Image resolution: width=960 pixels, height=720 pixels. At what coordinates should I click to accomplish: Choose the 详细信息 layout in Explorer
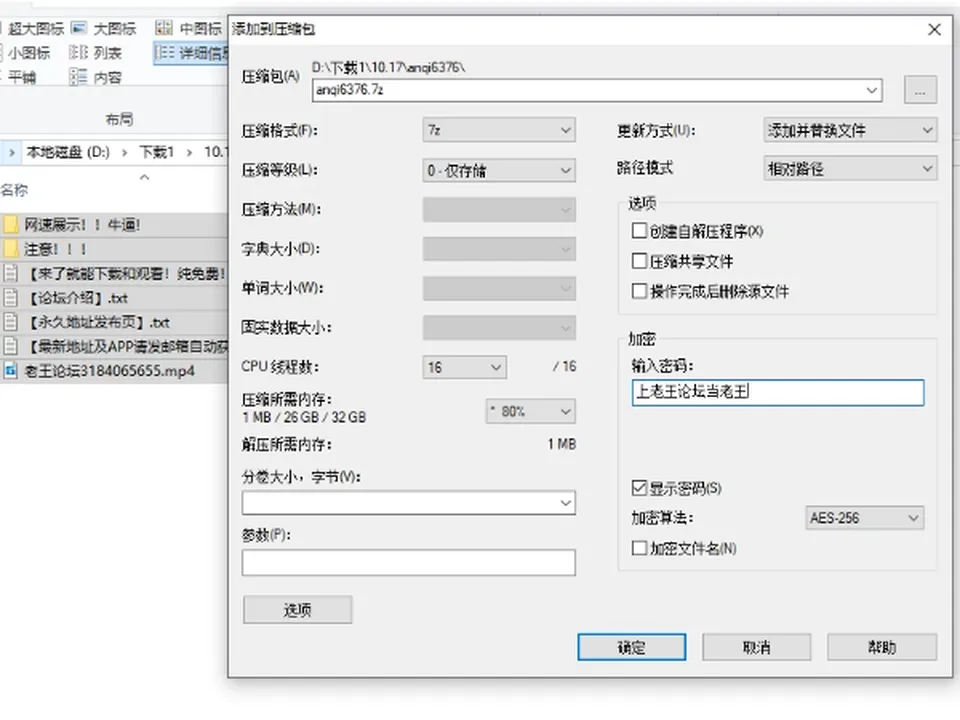pos(191,53)
